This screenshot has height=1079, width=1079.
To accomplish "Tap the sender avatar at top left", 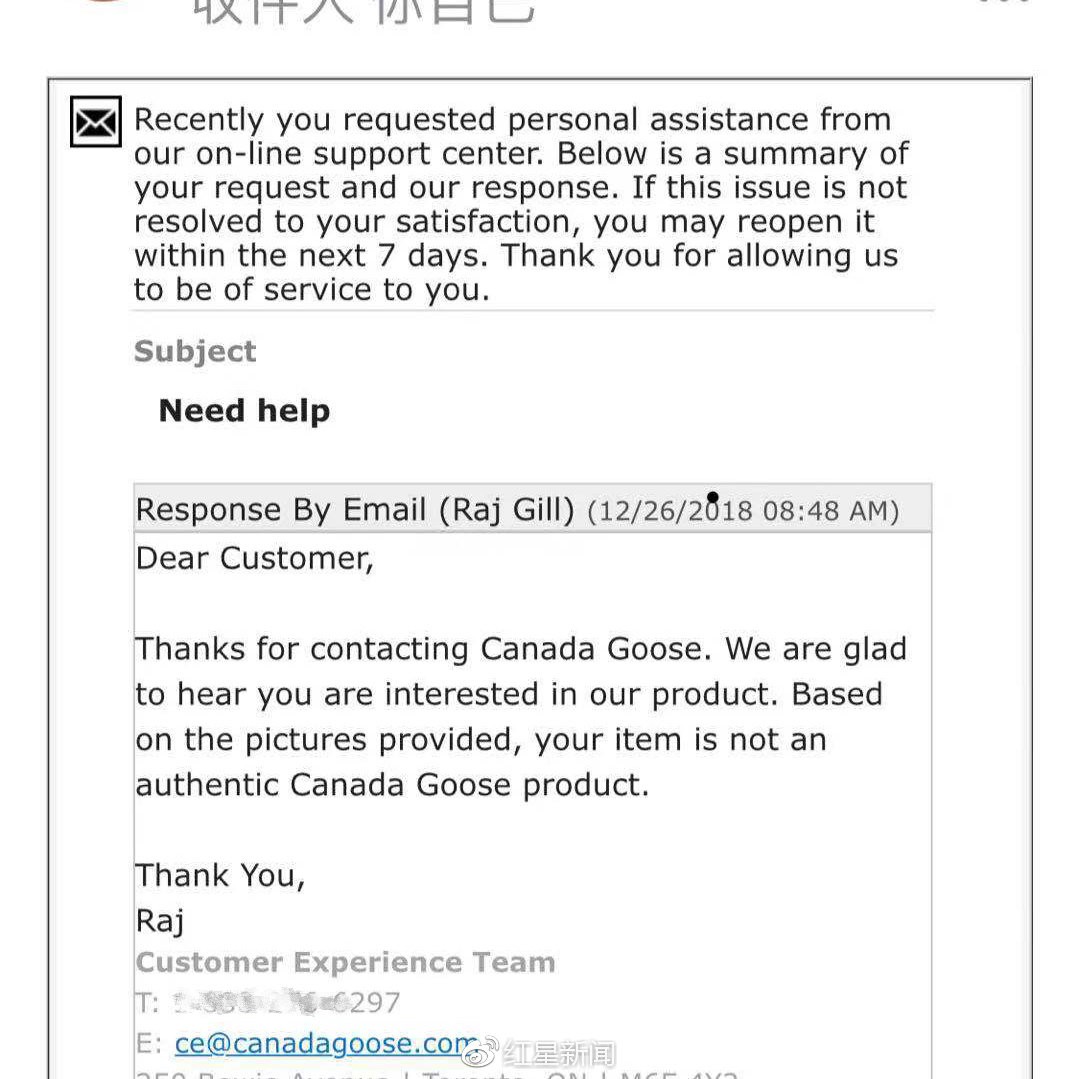I will [105, 4].
